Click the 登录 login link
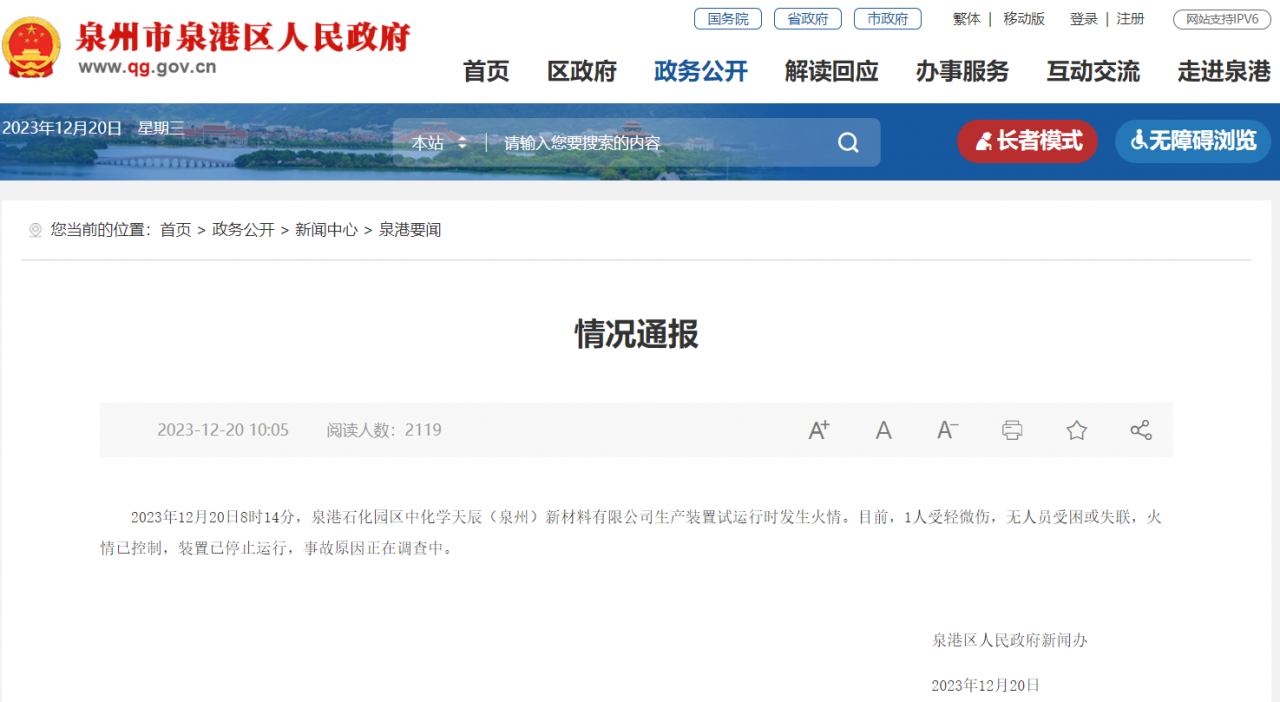1280x702 pixels. click(x=1083, y=19)
